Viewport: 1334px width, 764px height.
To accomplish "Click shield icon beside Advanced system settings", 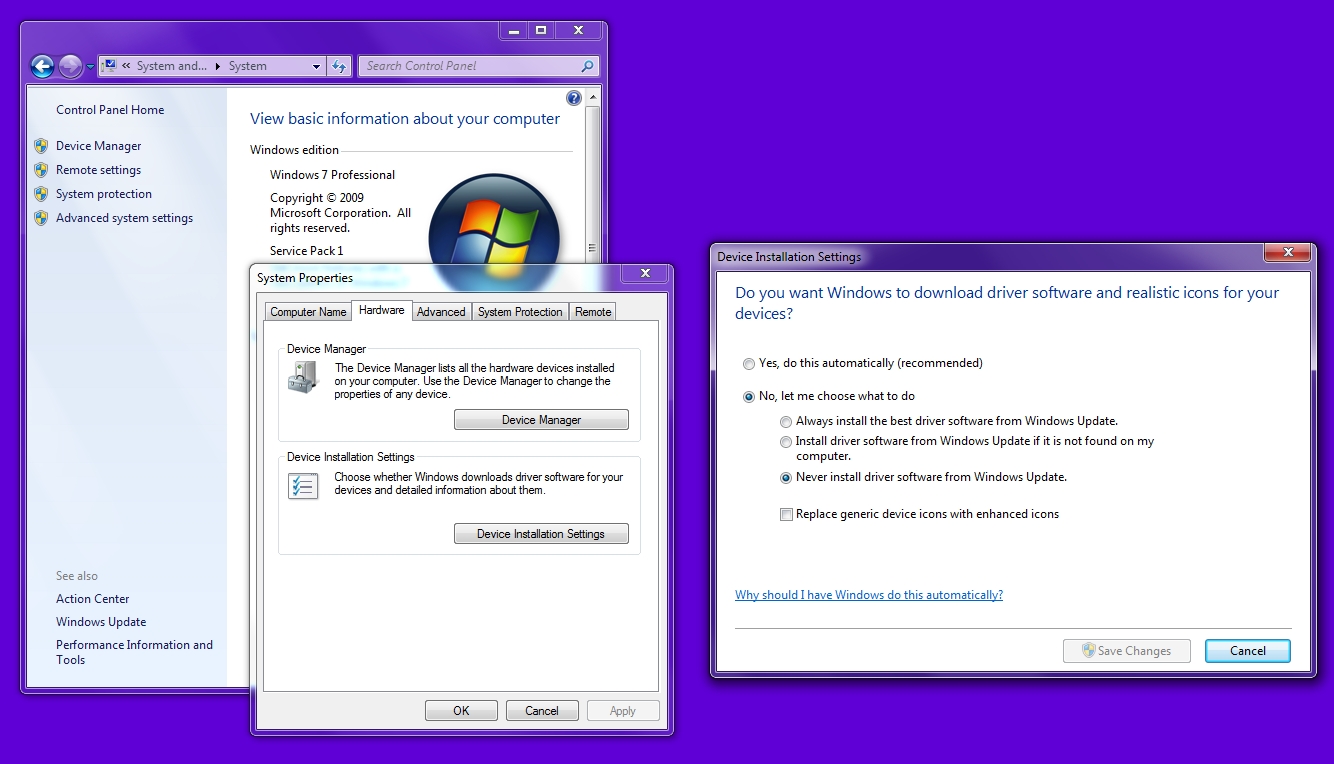I will click(41, 218).
